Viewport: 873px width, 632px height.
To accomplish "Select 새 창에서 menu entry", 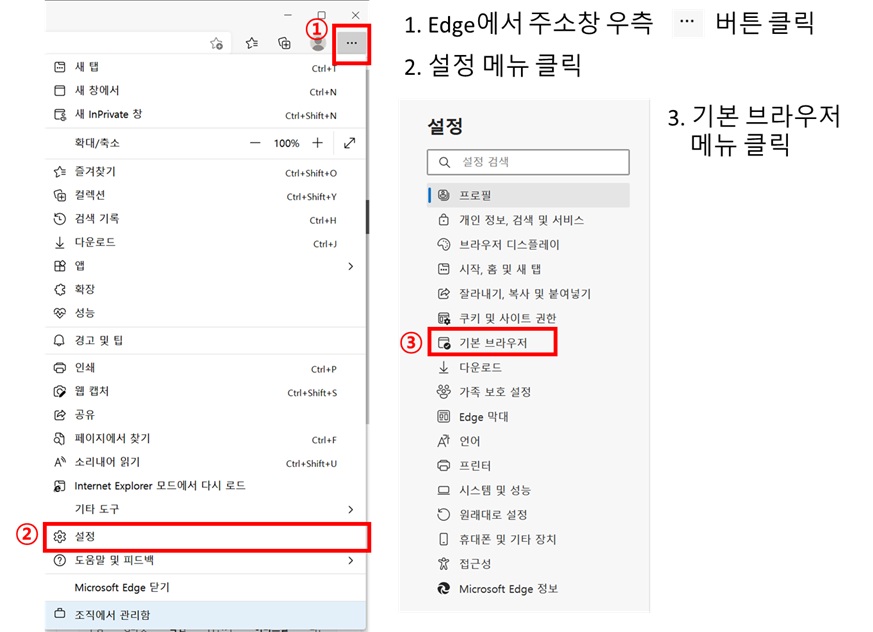I will [205, 91].
